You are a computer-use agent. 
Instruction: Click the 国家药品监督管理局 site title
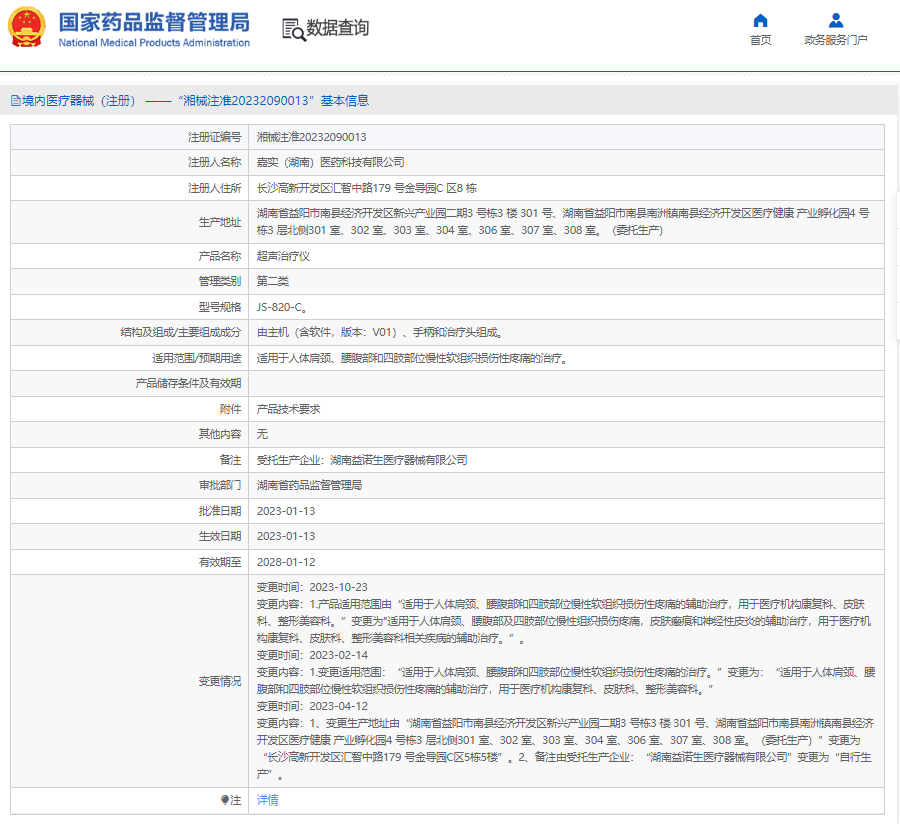154,22
